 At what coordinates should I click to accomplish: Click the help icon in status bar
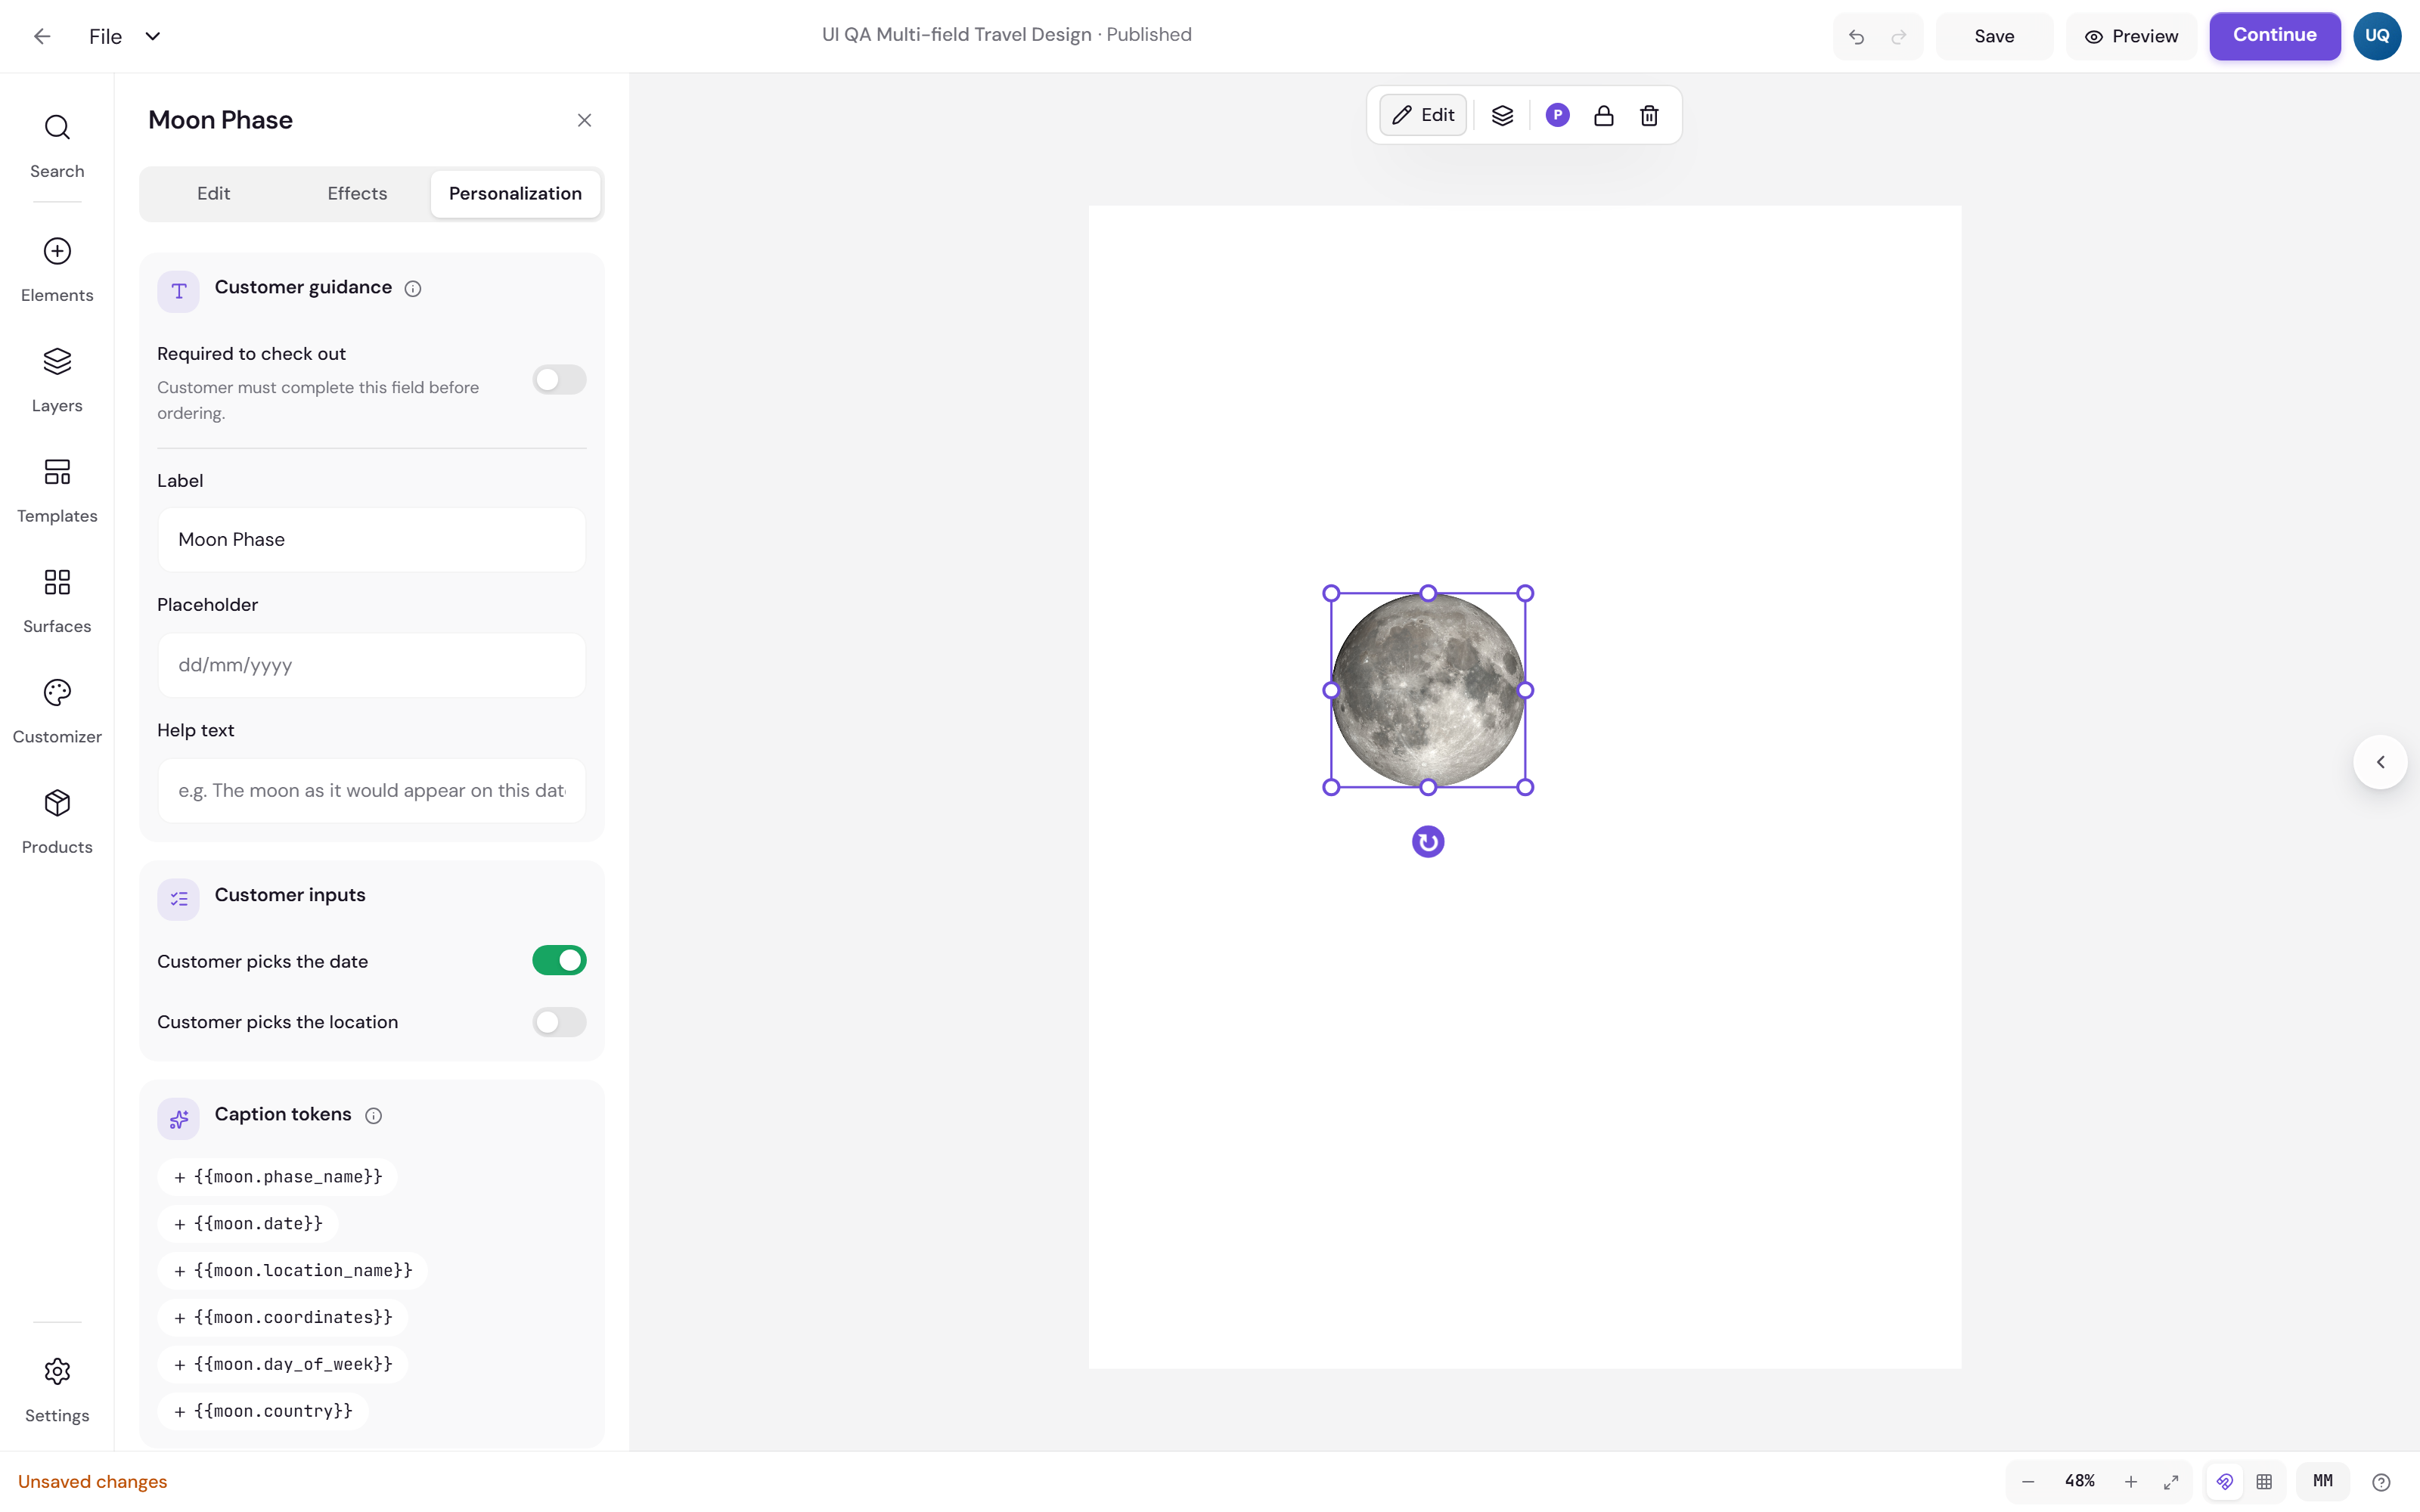click(2381, 1482)
